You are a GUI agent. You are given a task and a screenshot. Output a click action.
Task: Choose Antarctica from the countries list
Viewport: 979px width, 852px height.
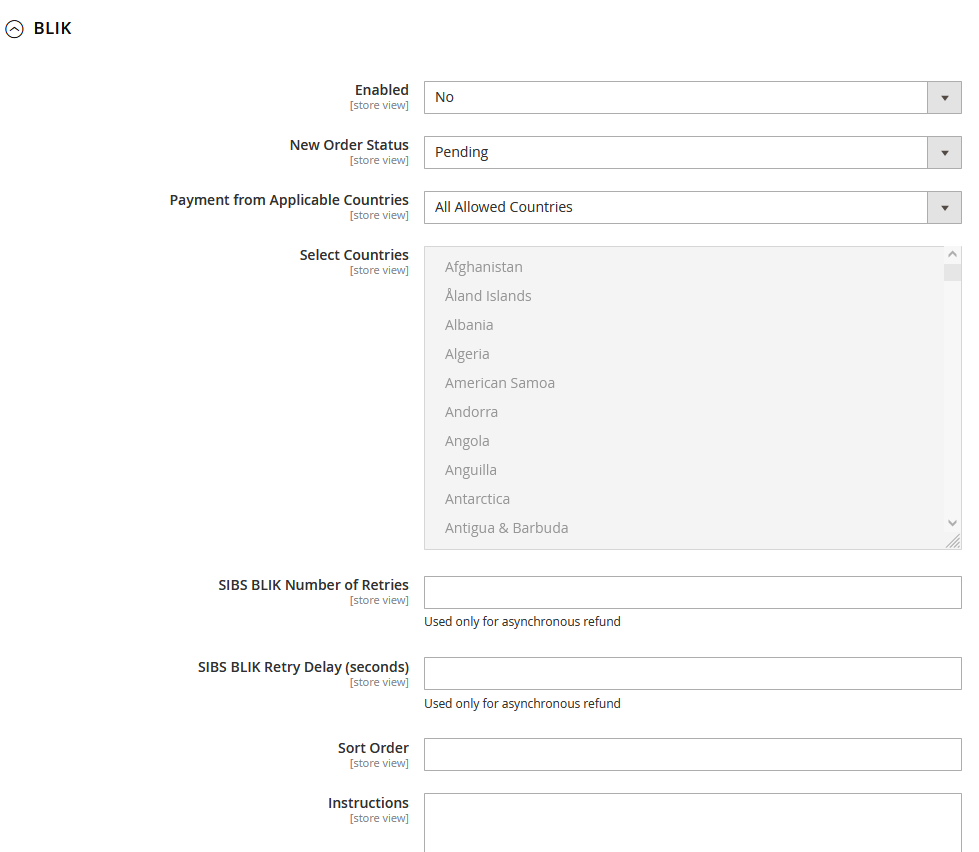click(477, 499)
